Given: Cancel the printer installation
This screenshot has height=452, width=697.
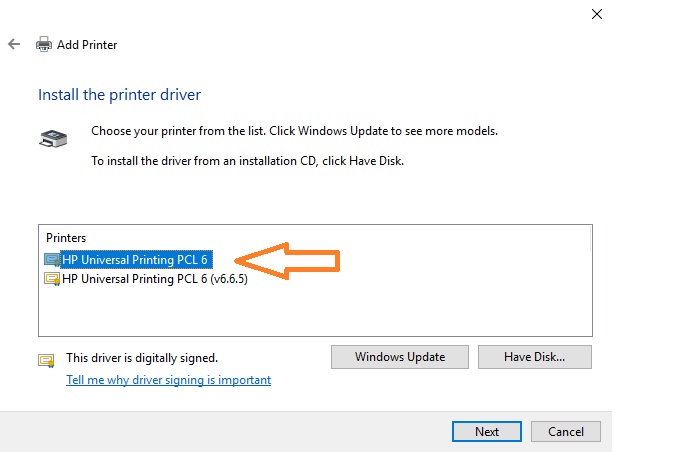Looking at the screenshot, I should coord(566,432).
